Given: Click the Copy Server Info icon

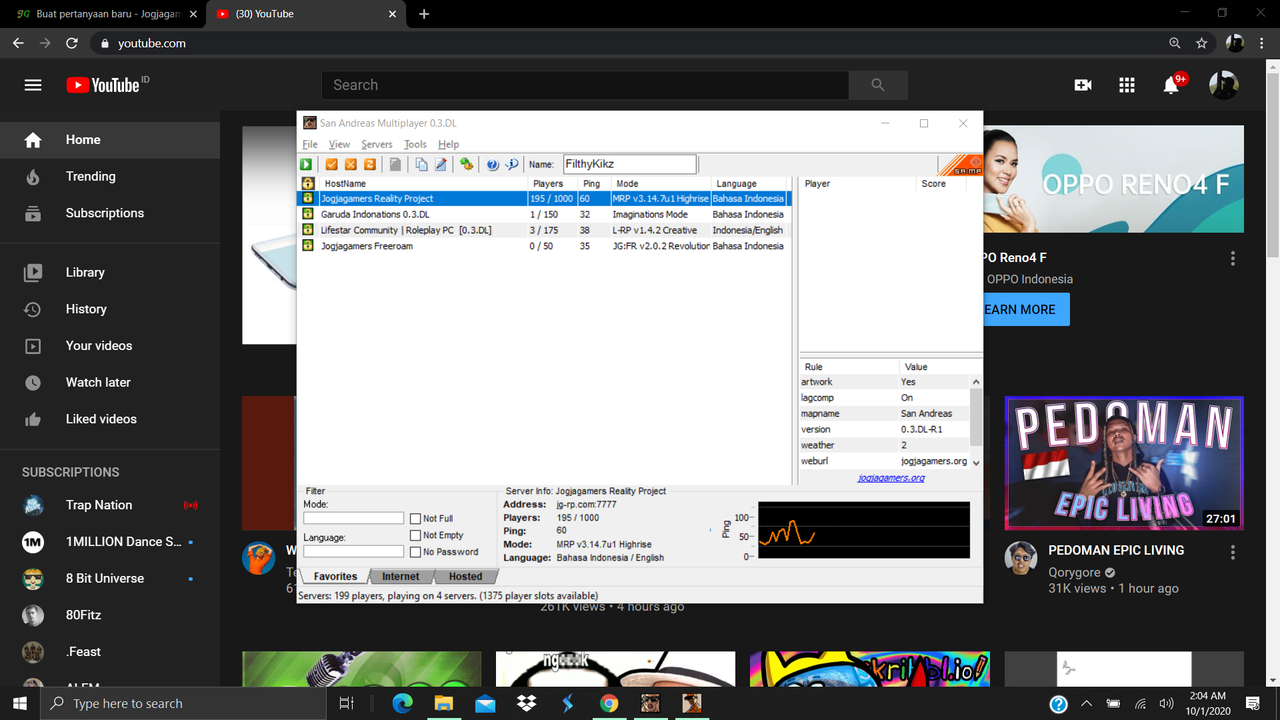Looking at the screenshot, I should 421,164.
